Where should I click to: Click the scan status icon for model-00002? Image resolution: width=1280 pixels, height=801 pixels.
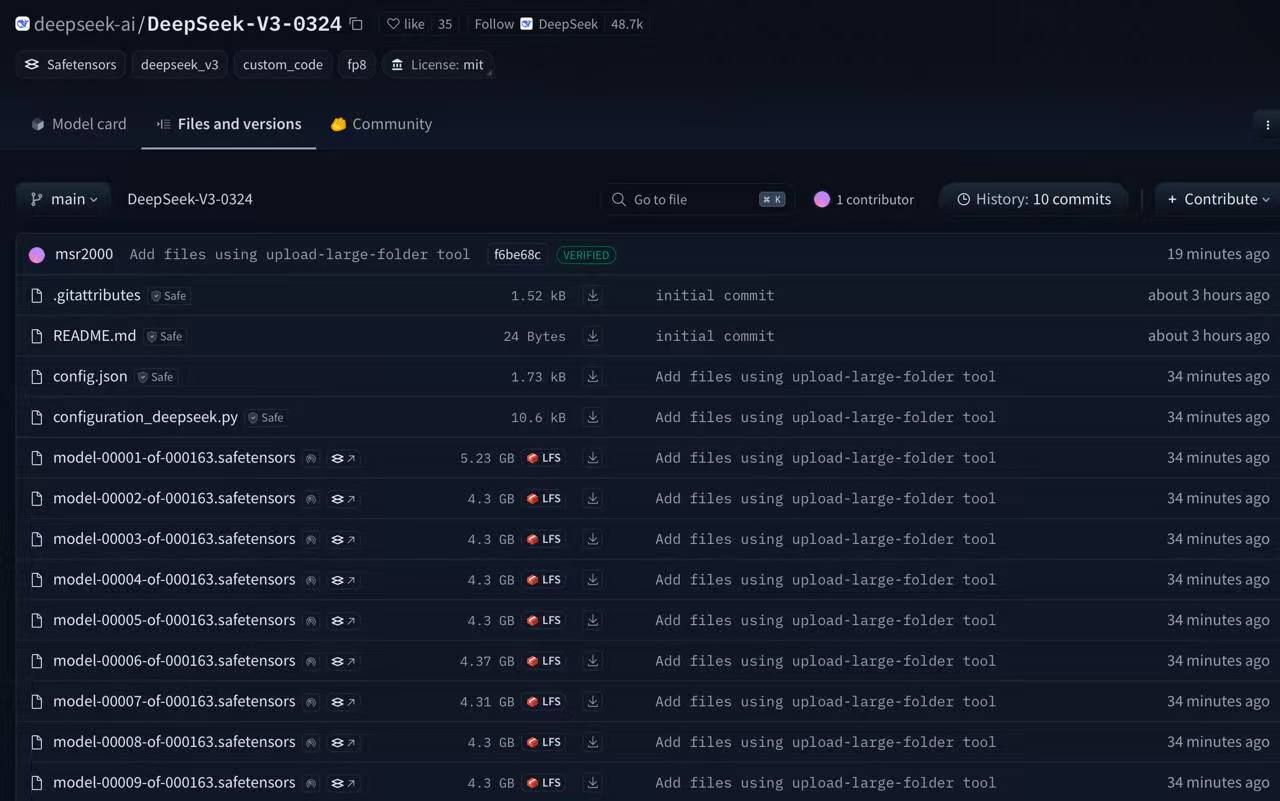point(311,499)
